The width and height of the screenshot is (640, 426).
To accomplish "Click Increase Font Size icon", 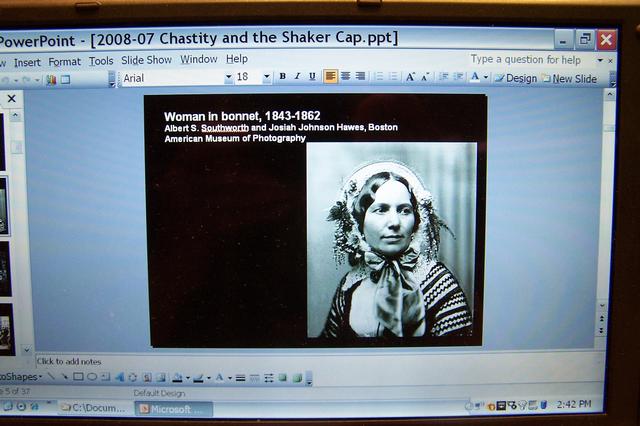I will point(410,77).
